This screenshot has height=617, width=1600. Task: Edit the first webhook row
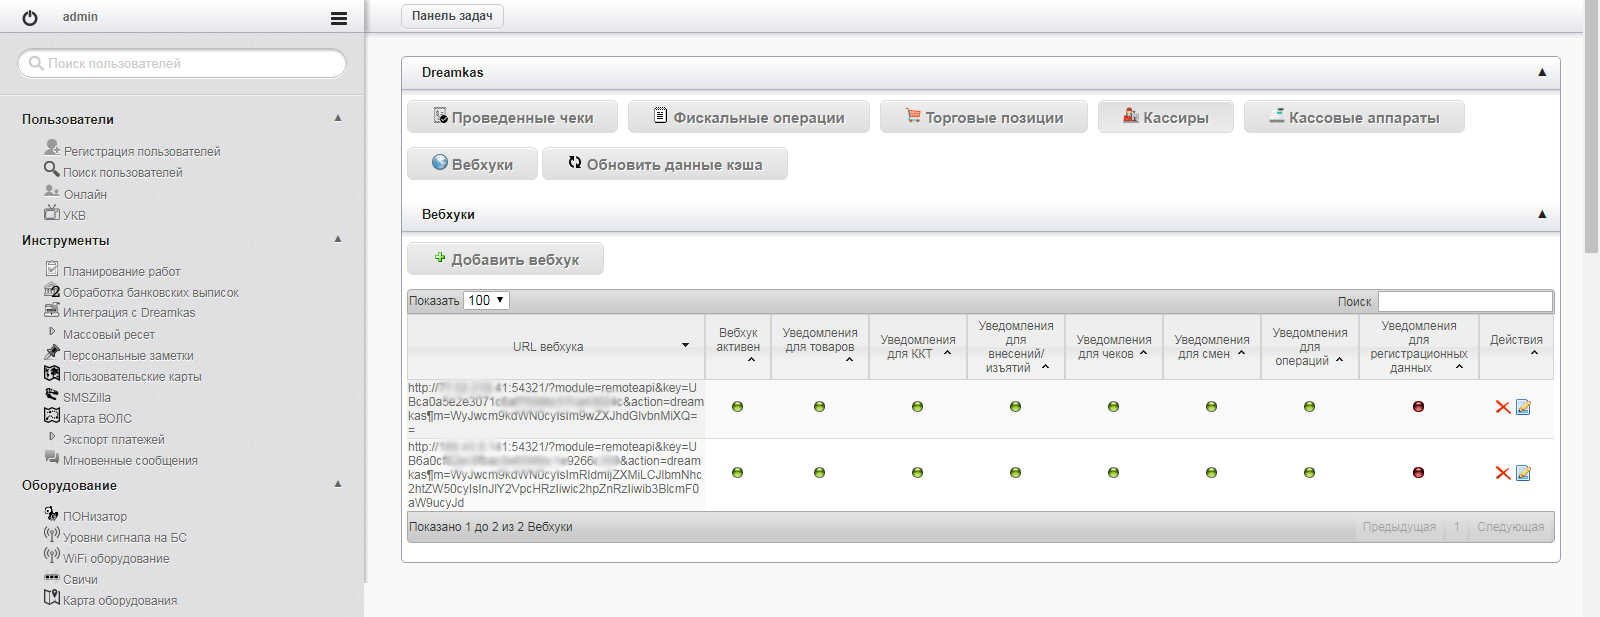[x=1524, y=407]
